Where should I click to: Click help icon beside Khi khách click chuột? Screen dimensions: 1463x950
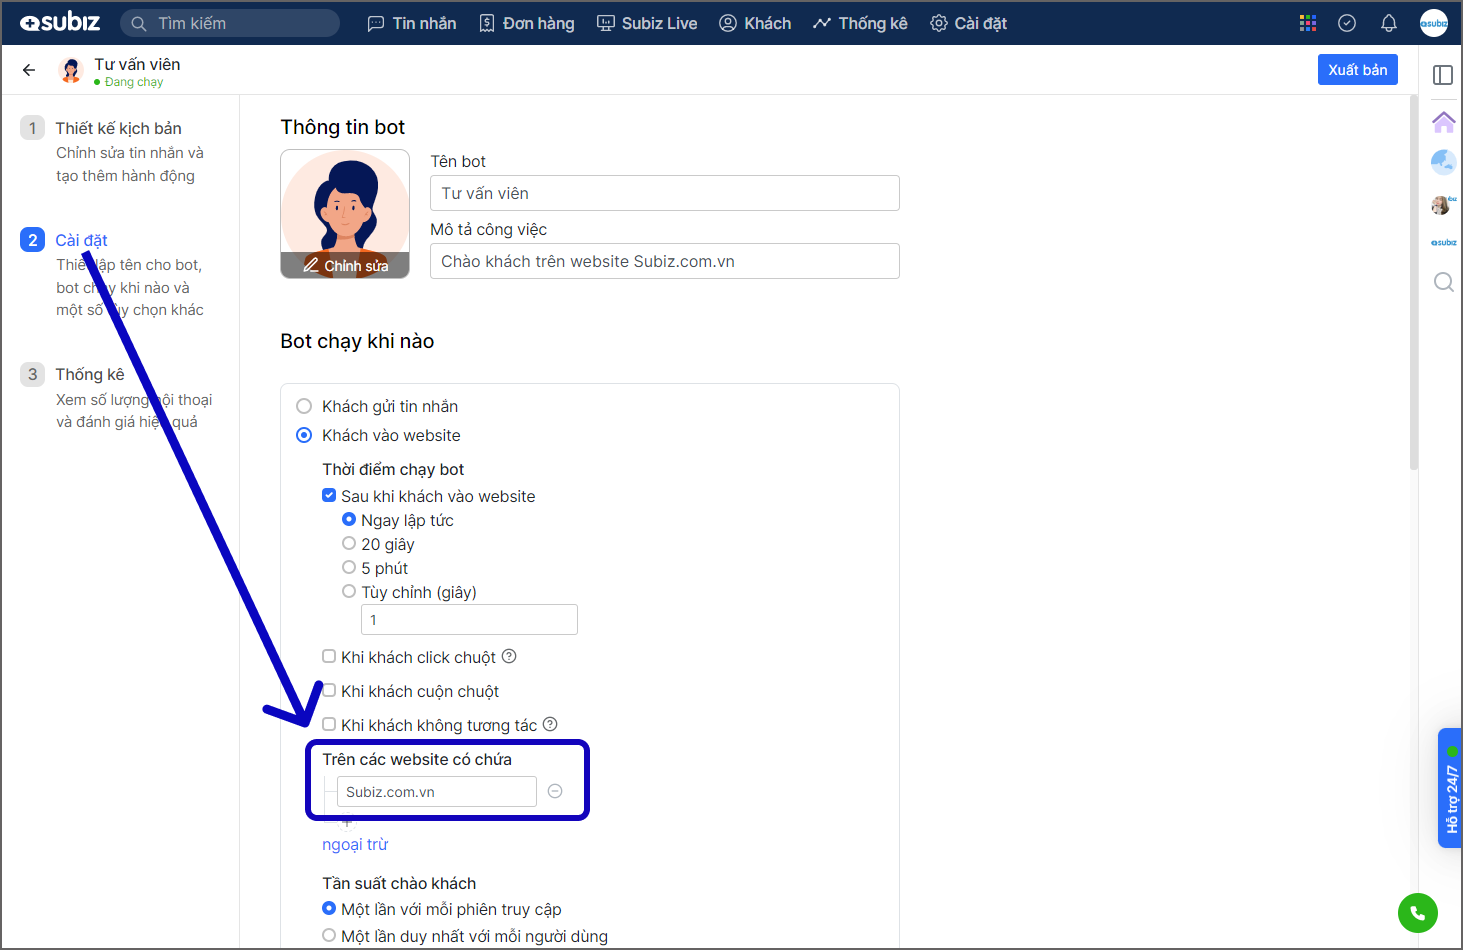pyautogui.click(x=509, y=657)
